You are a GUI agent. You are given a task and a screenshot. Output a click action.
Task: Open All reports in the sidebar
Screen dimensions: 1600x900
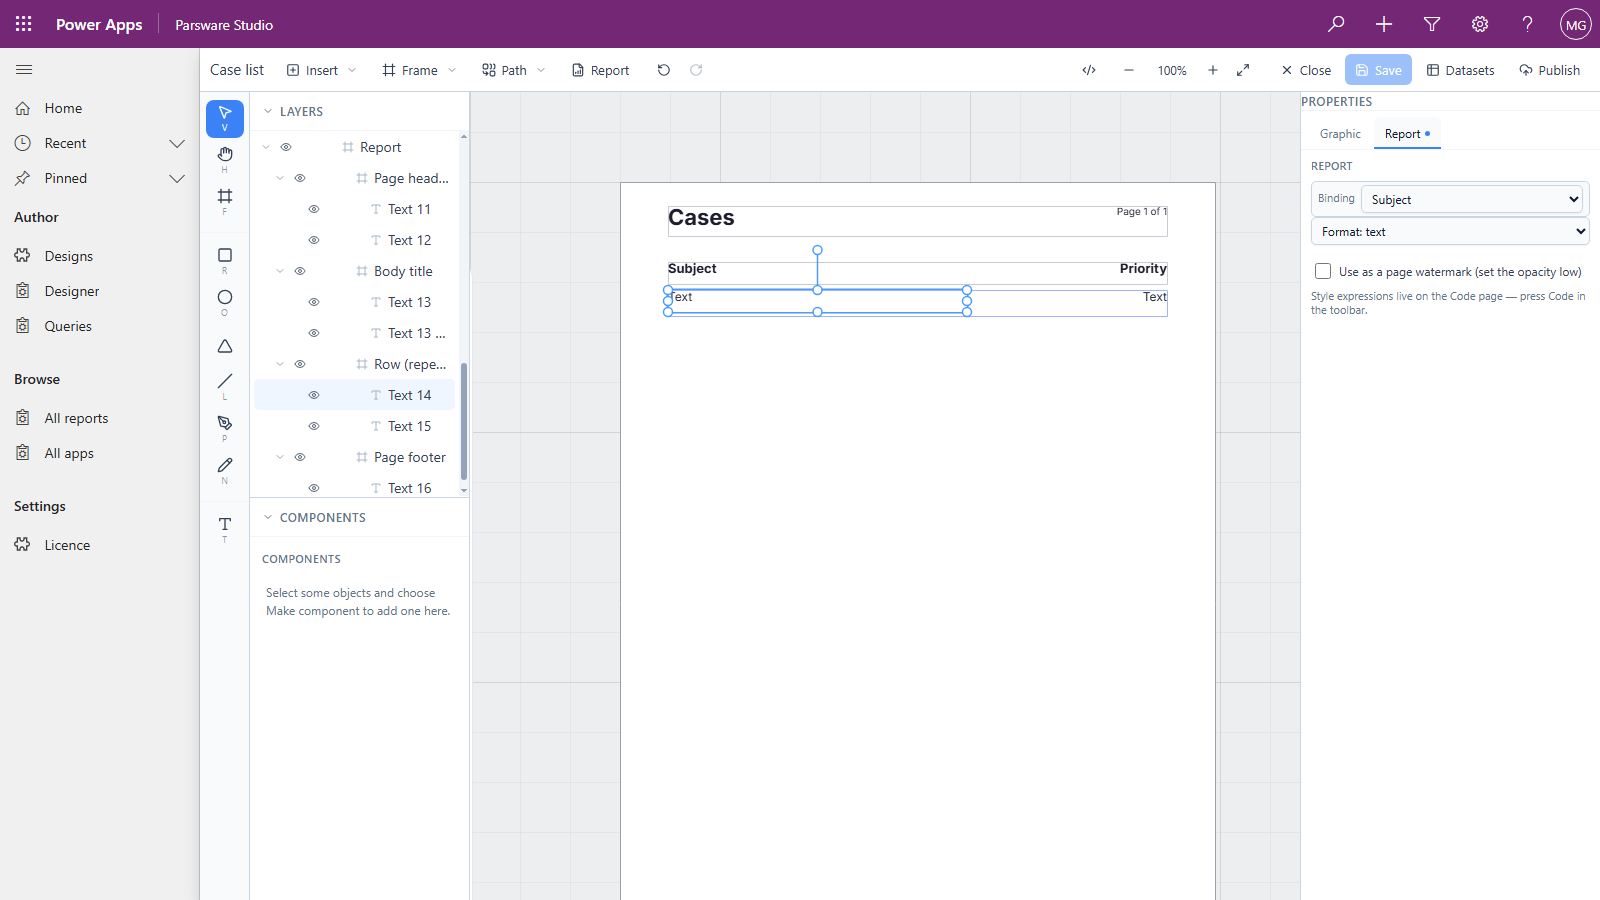(76, 418)
